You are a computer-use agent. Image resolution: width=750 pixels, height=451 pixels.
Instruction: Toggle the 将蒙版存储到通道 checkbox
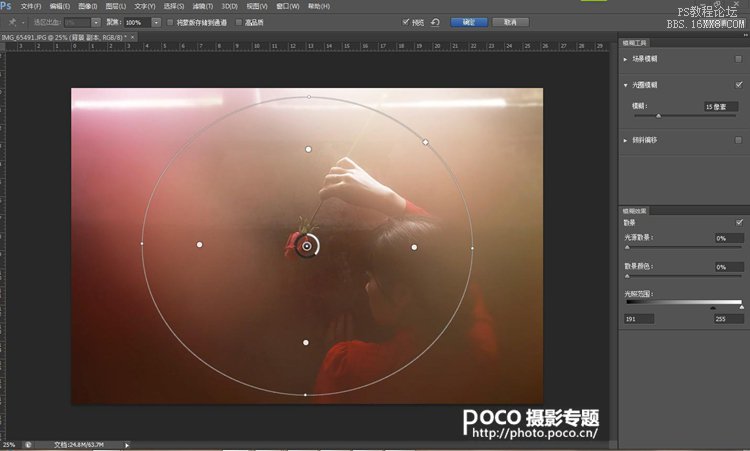(170, 22)
